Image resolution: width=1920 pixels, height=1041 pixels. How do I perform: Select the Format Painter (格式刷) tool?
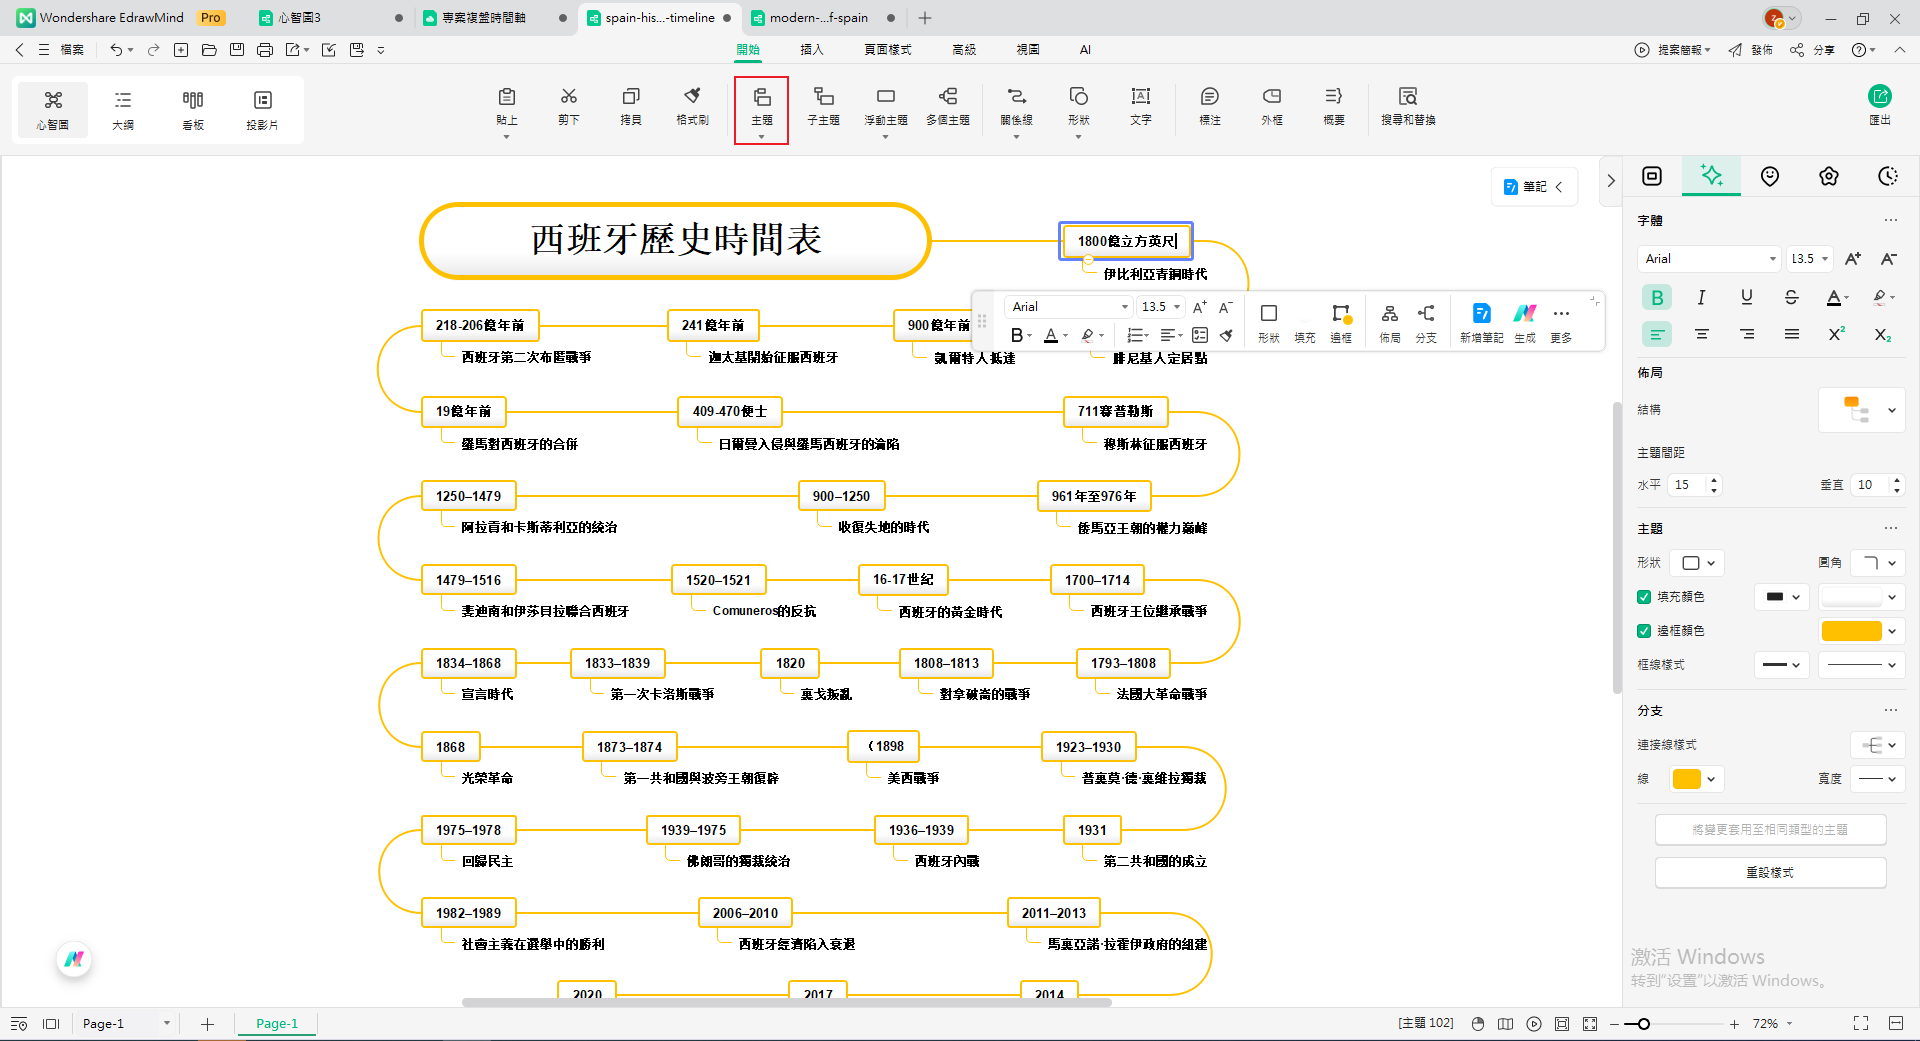691,107
